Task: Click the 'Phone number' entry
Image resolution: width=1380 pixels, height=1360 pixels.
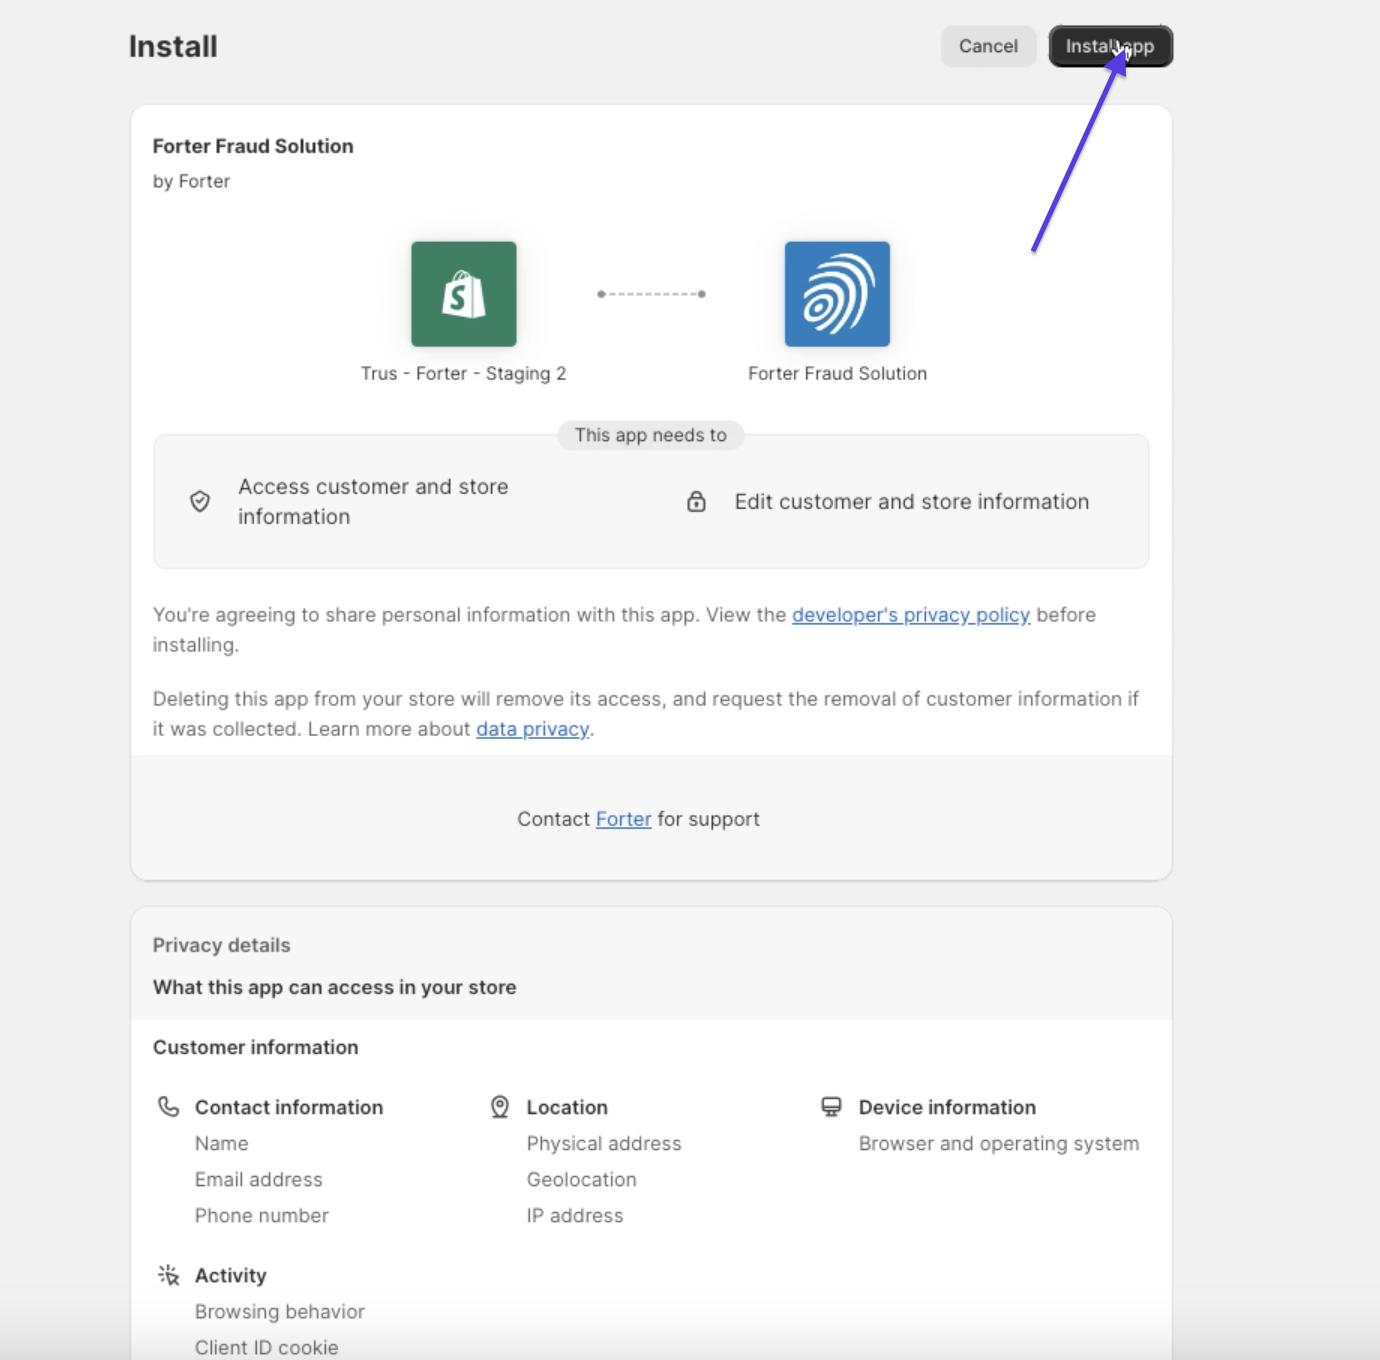Action: click(261, 1215)
